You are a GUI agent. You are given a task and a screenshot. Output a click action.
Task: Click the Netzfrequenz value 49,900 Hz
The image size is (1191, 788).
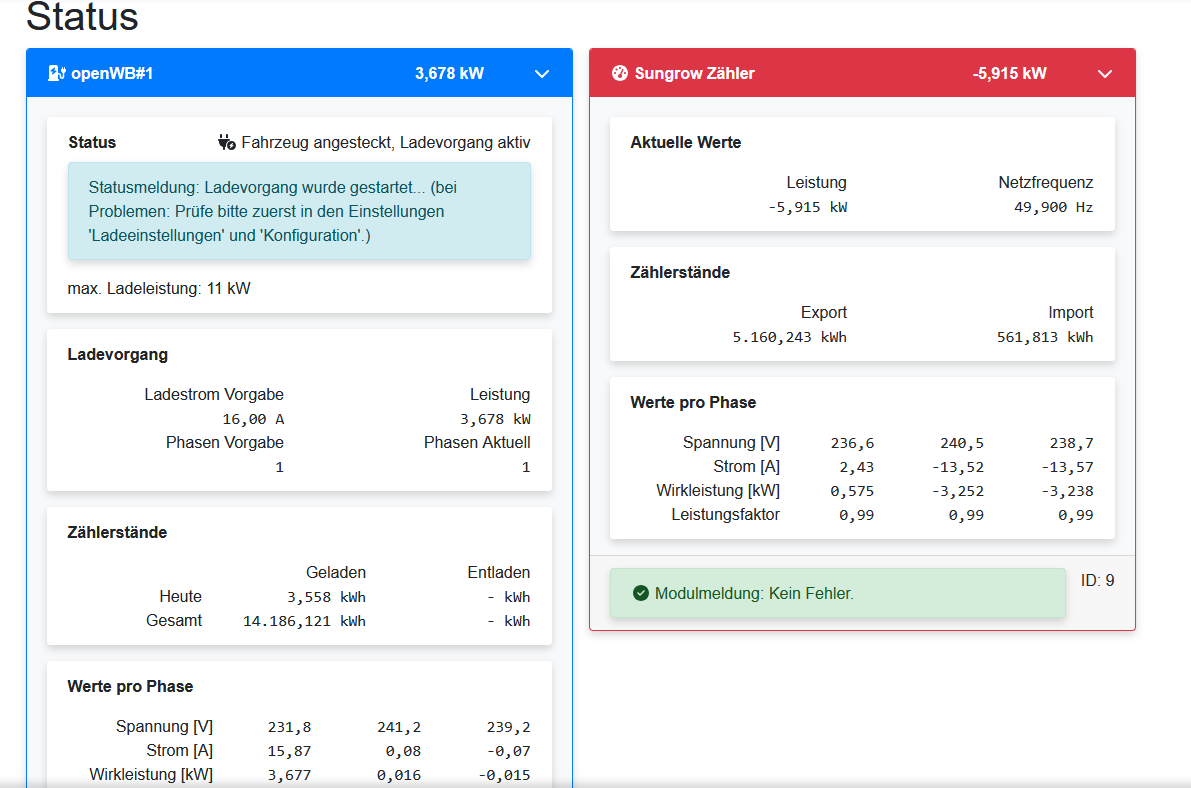click(x=1054, y=207)
